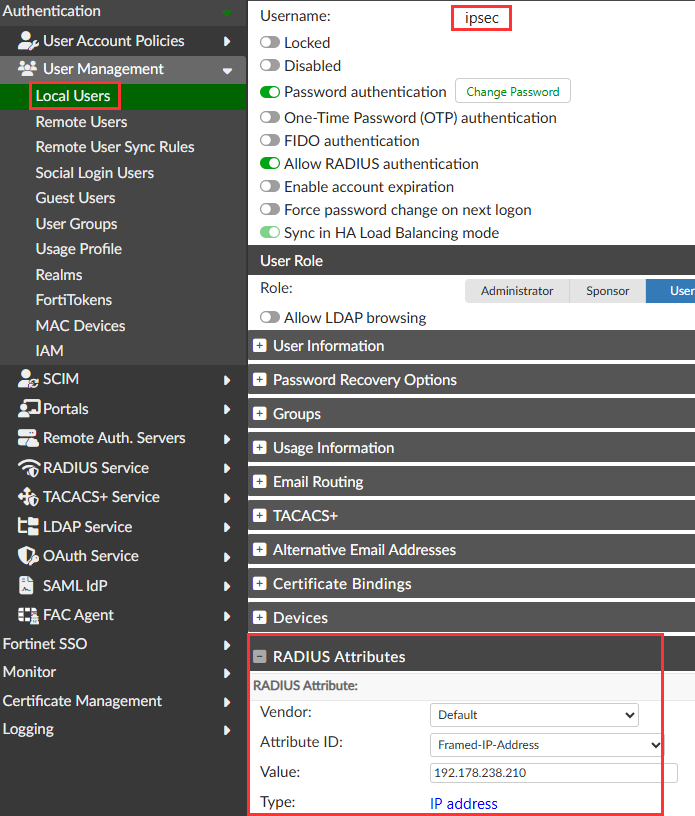Click the Remote Auth. Servers icon
The height and width of the screenshot is (816, 695).
coord(28,438)
